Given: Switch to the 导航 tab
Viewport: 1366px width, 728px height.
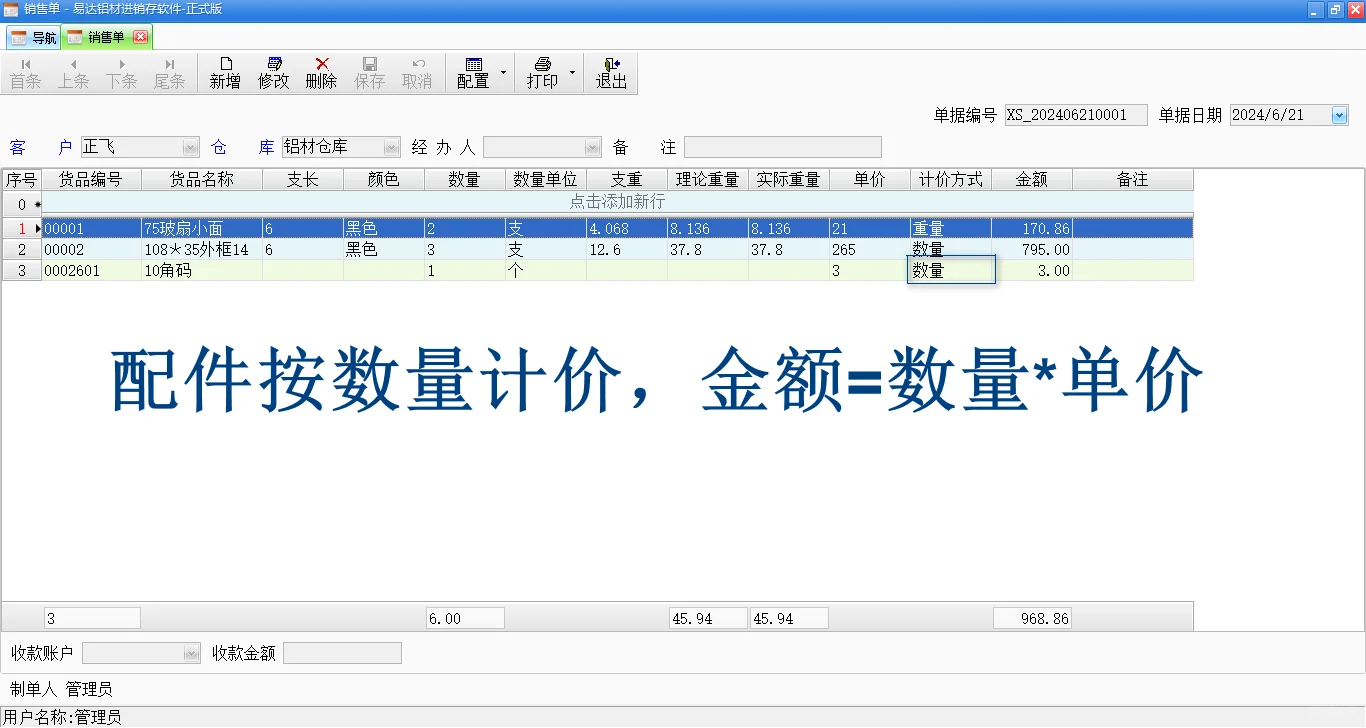Looking at the screenshot, I should pos(33,36).
